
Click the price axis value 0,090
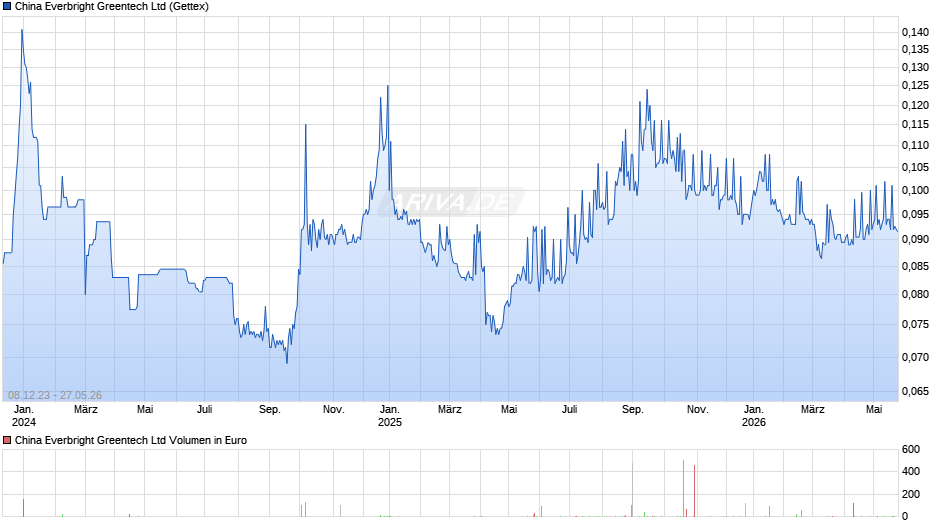tap(915, 239)
